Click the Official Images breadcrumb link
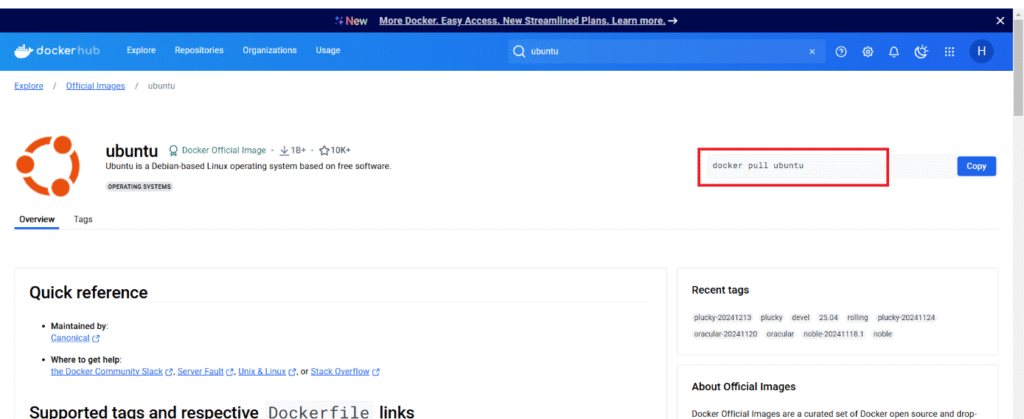 95,86
